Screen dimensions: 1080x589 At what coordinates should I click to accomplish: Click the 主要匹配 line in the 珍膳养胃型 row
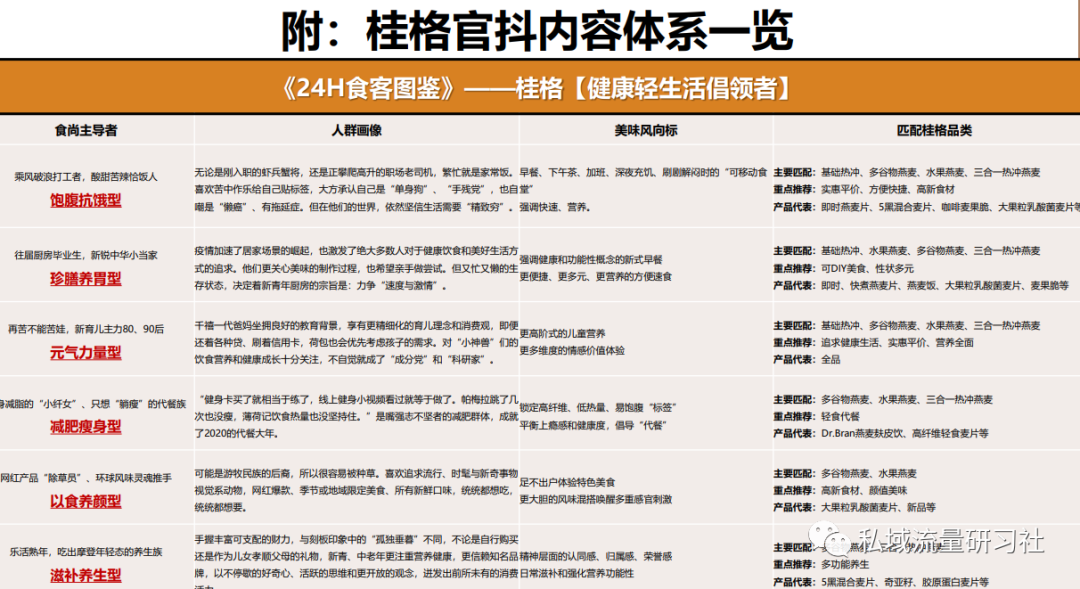pyautogui.click(x=906, y=251)
